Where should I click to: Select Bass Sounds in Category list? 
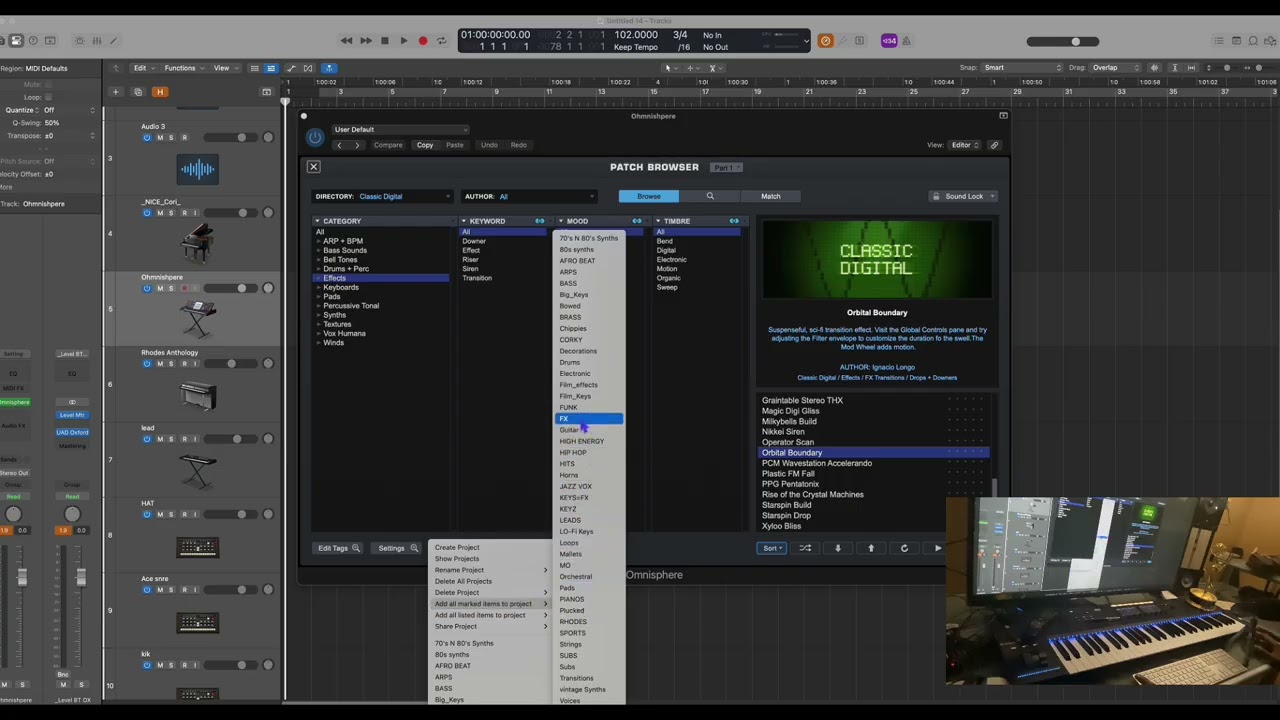[x=345, y=250]
